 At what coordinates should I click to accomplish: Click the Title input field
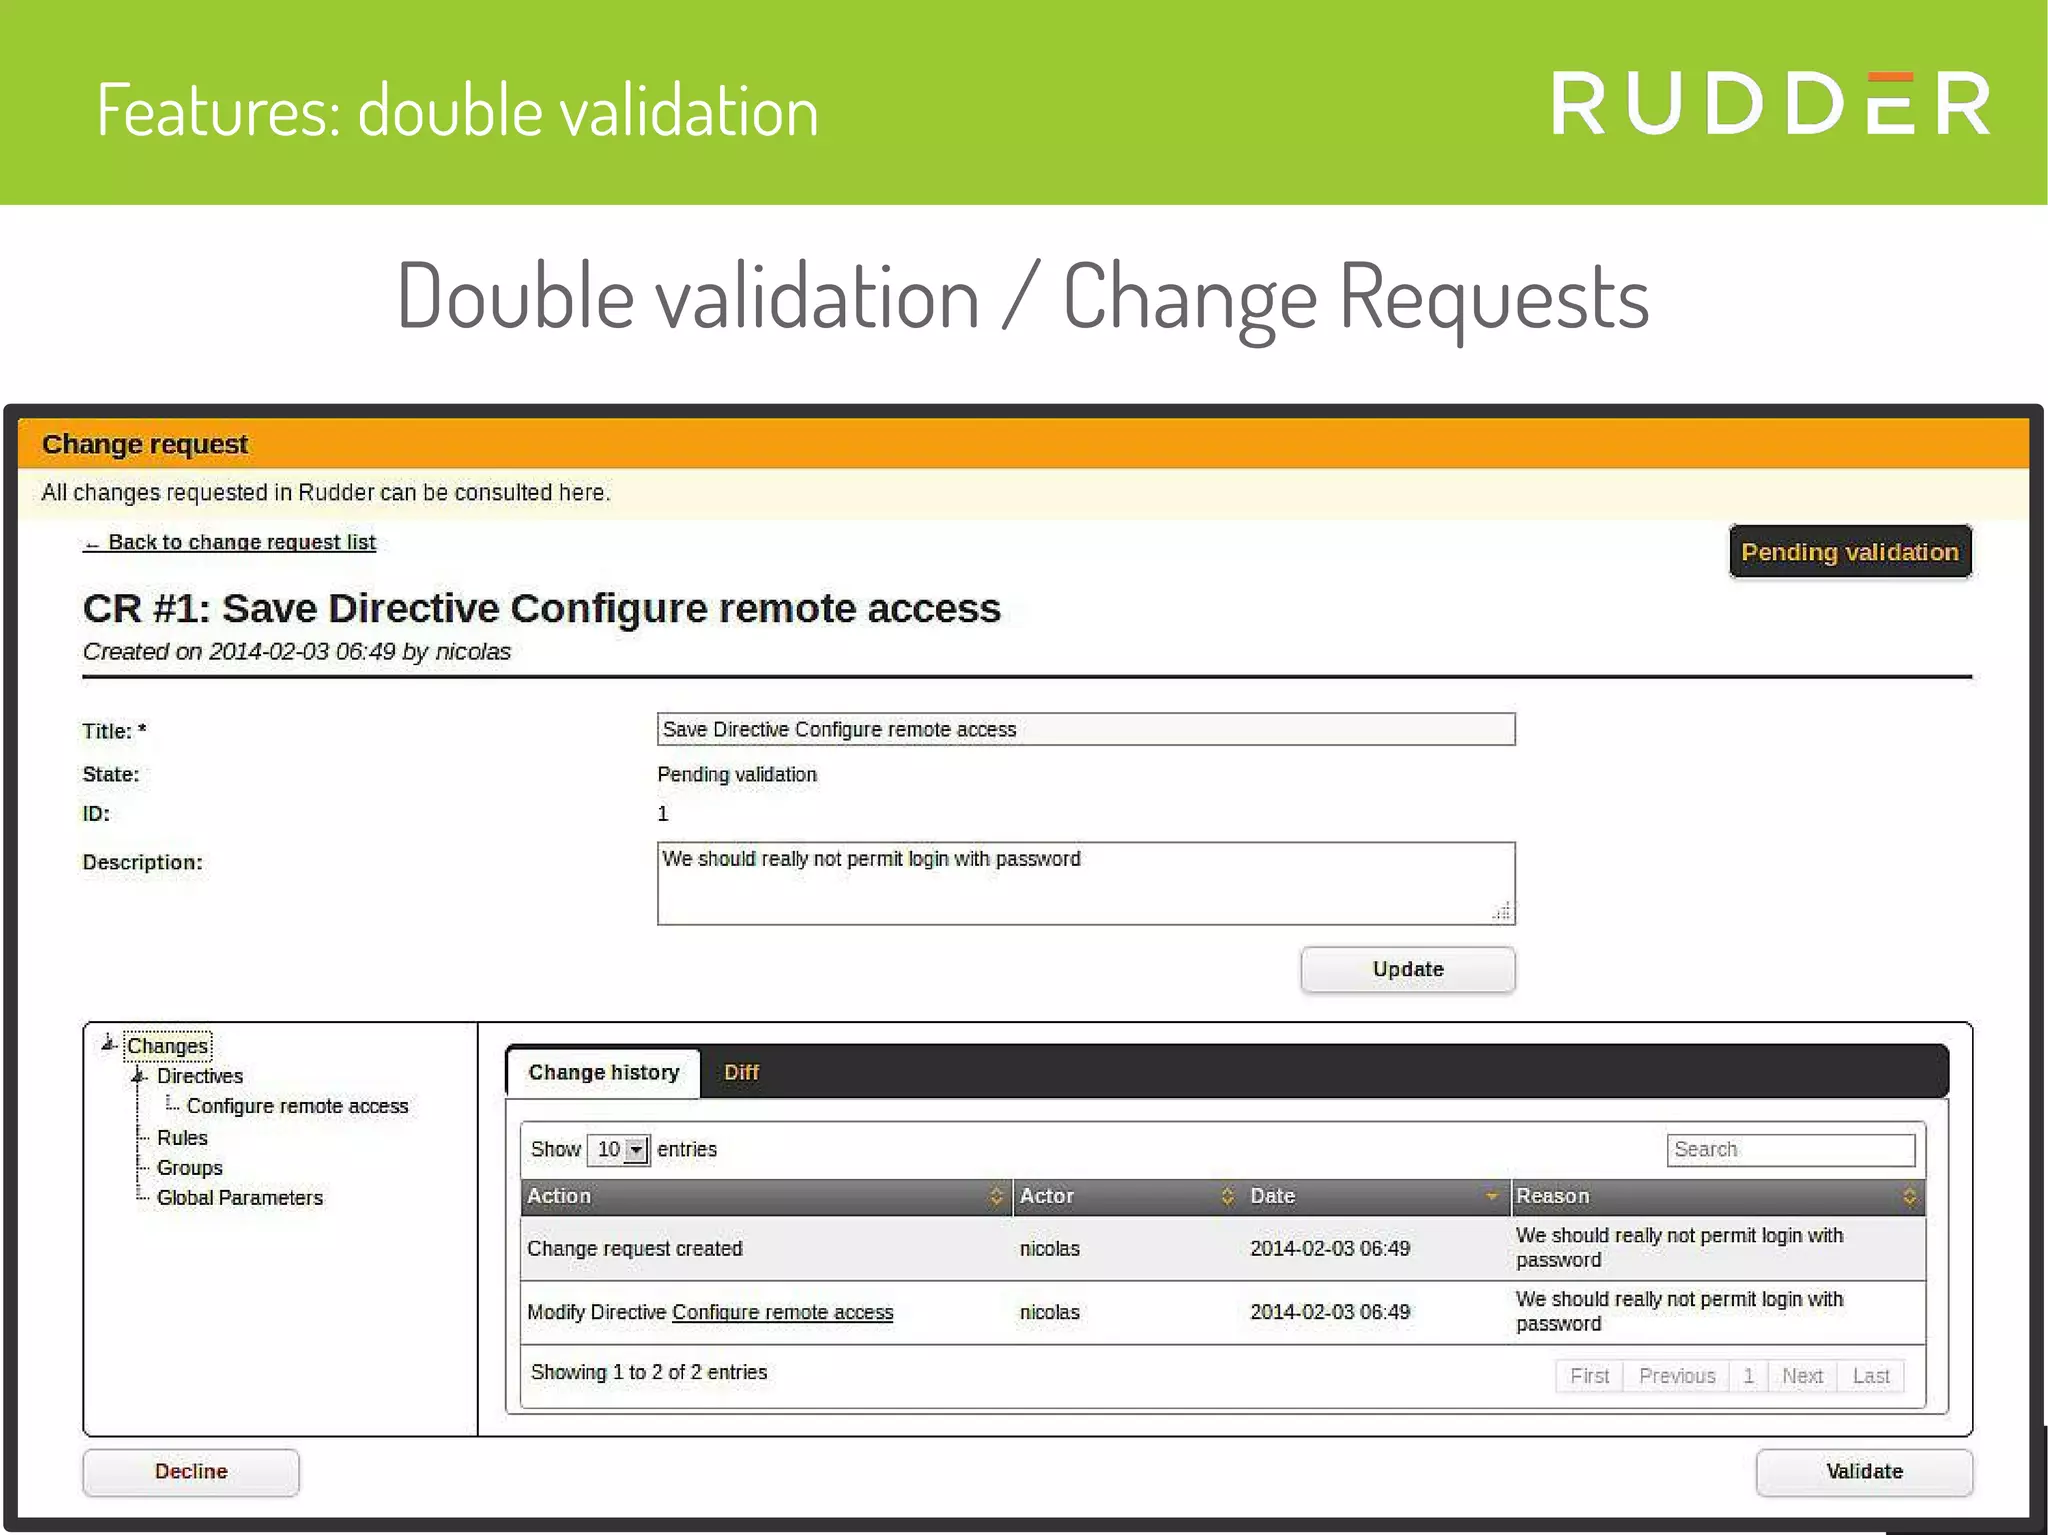click(1085, 729)
